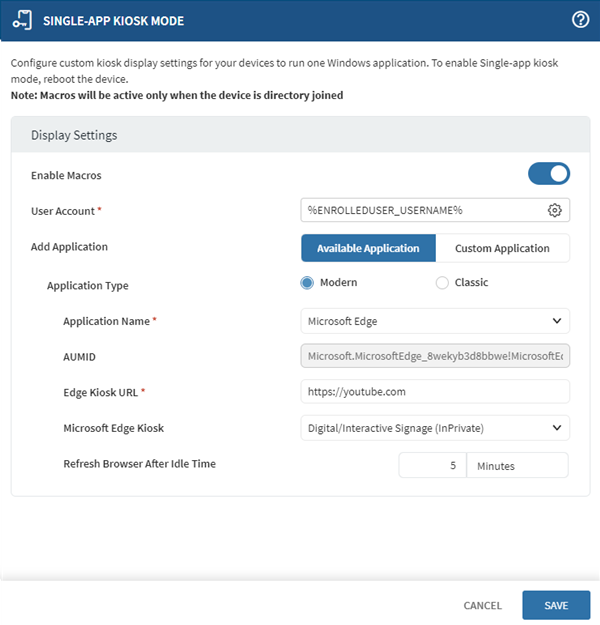Focus the Edge Kiosk URL field

pos(435,392)
